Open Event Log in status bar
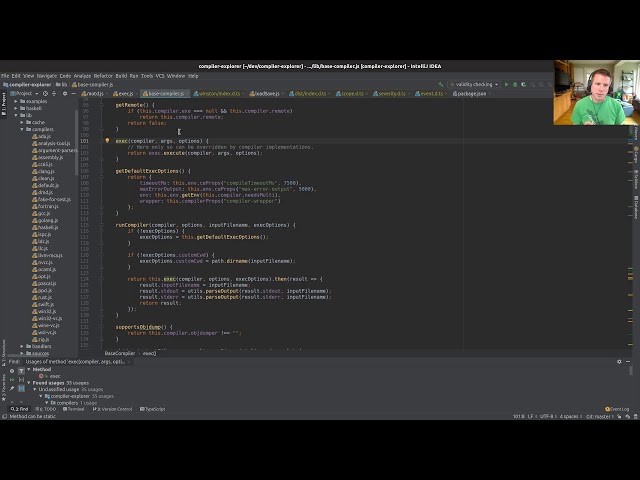The image size is (640, 480). tap(617, 409)
